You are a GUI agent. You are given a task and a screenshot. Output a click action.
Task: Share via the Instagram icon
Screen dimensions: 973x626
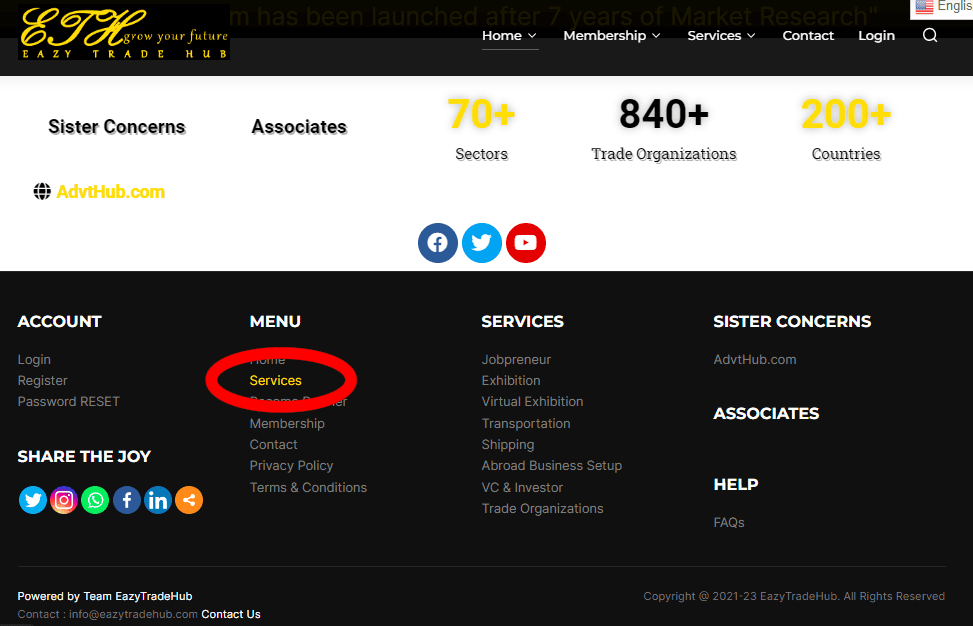click(64, 500)
